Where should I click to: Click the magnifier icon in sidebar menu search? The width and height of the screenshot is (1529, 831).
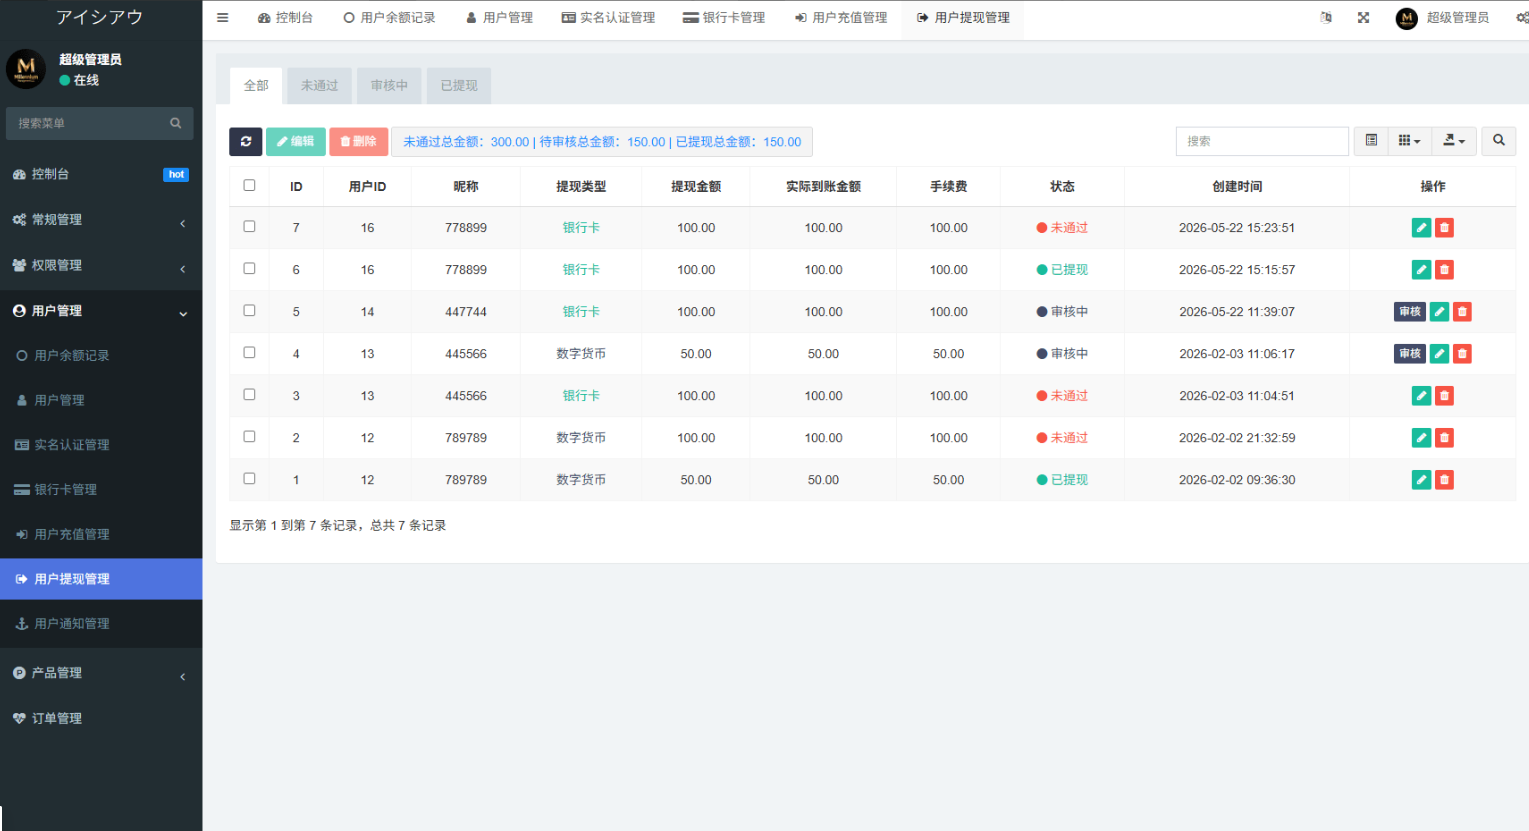[176, 123]
